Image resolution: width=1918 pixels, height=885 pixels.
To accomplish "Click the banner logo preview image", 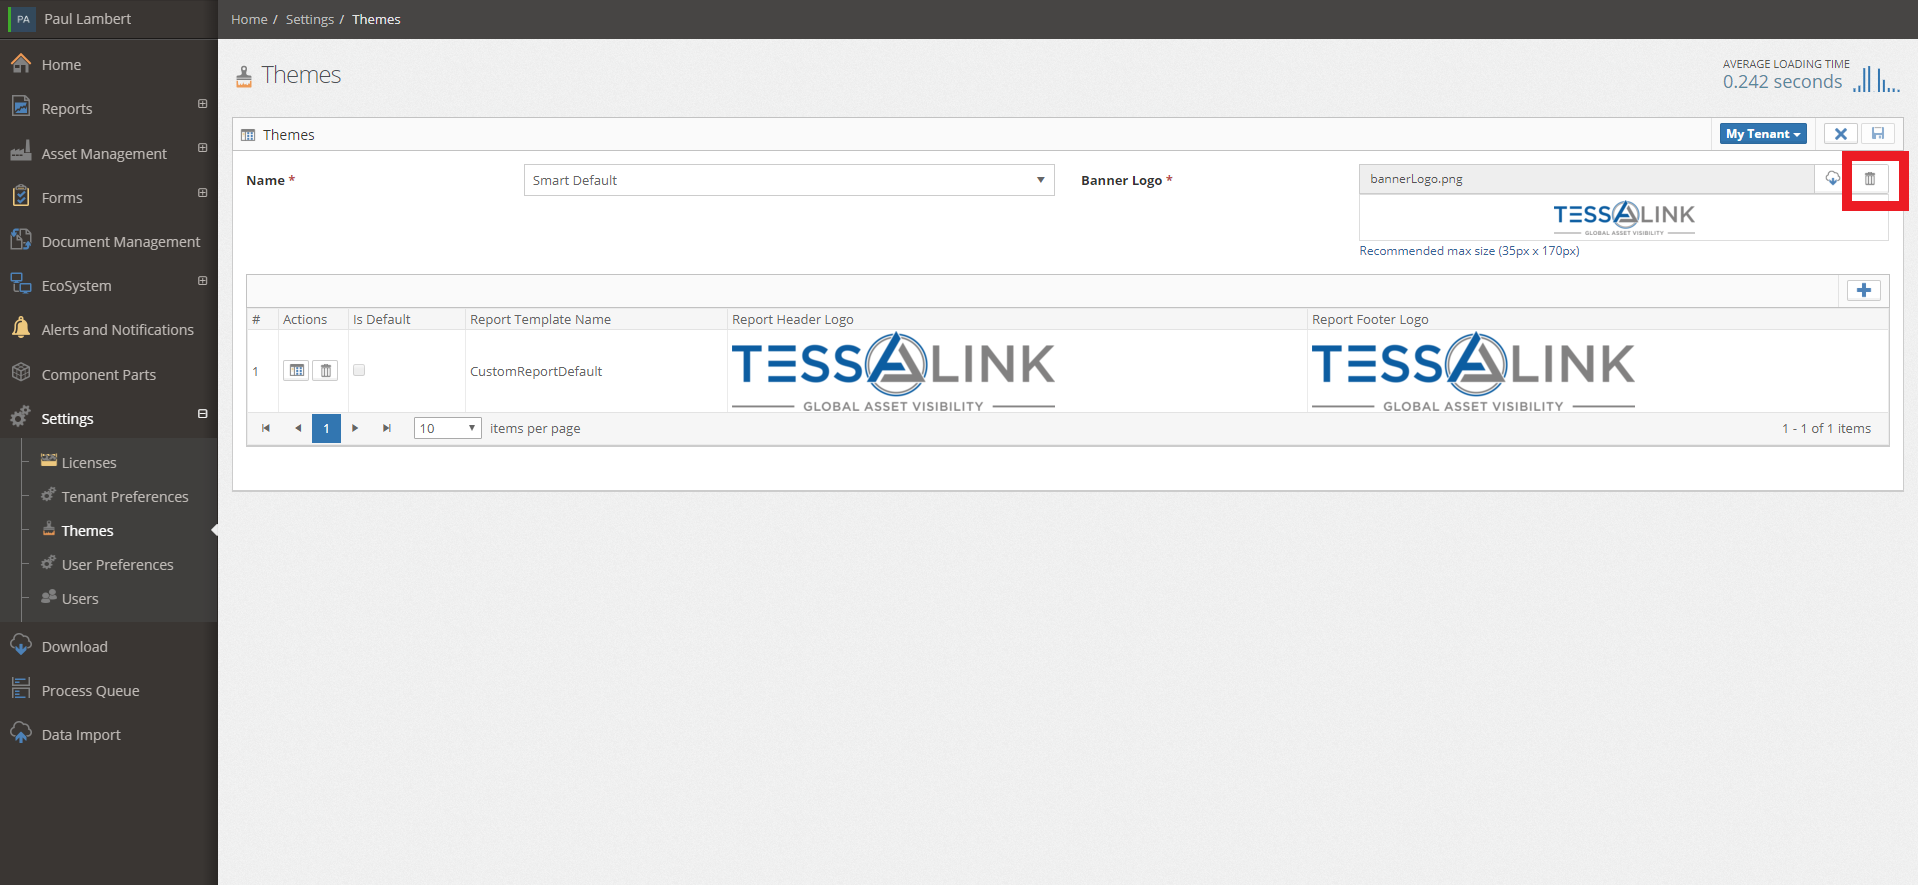I will tap(1624, 218).
